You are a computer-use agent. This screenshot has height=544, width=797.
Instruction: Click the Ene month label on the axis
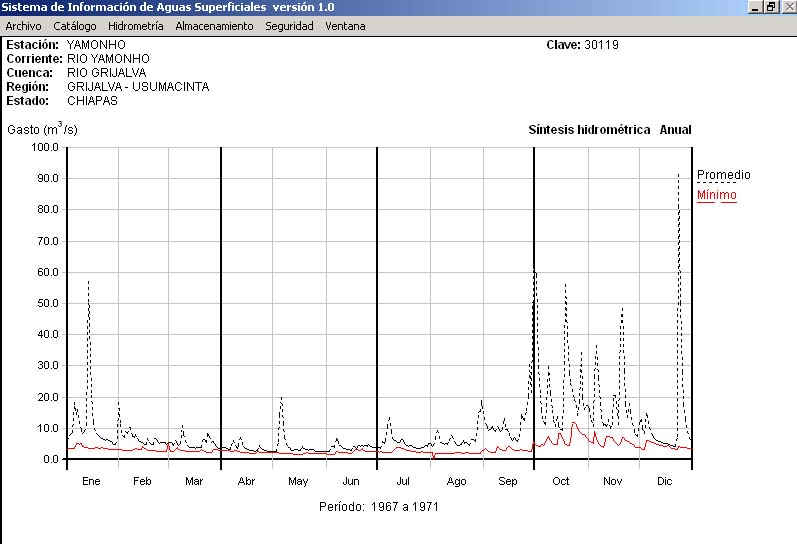91,481
